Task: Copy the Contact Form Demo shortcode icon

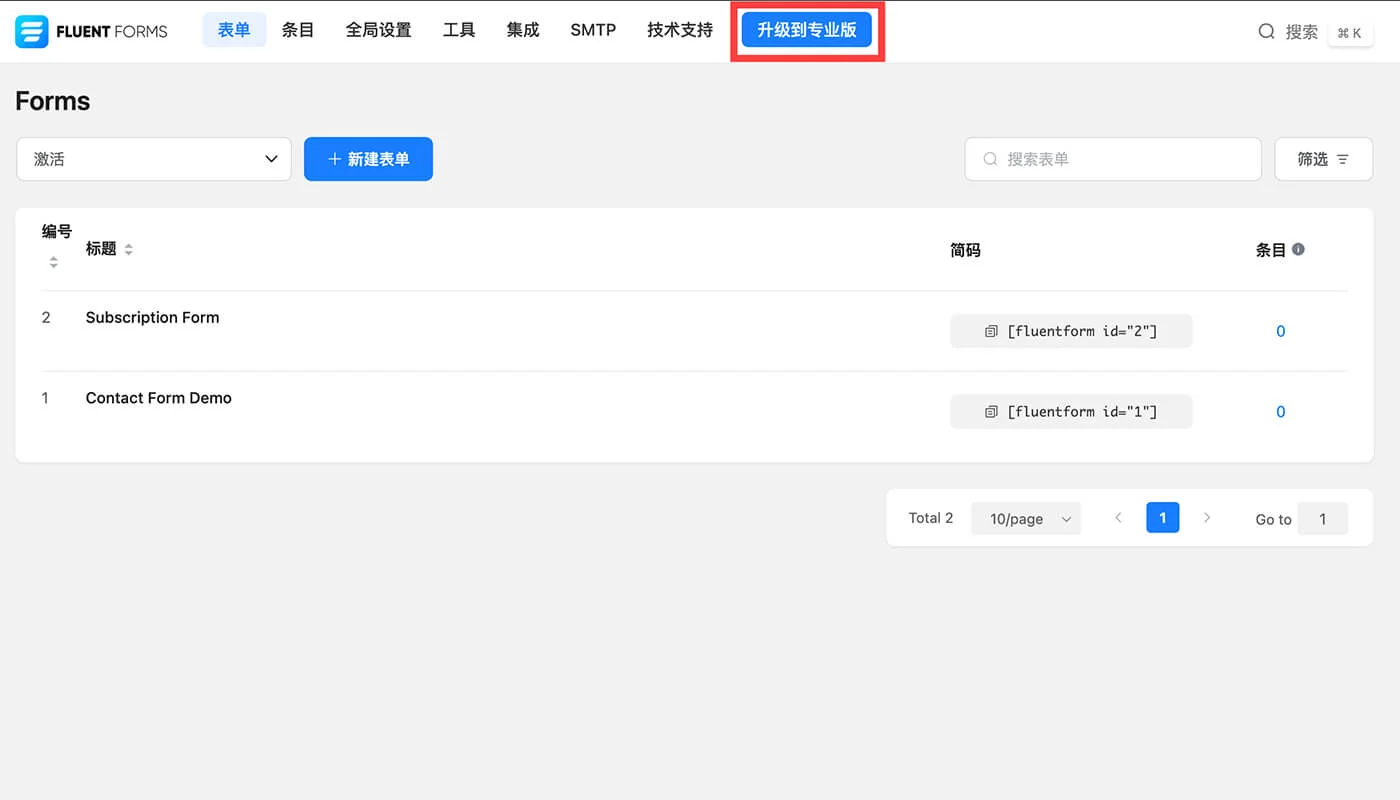Action: [991, 411]
